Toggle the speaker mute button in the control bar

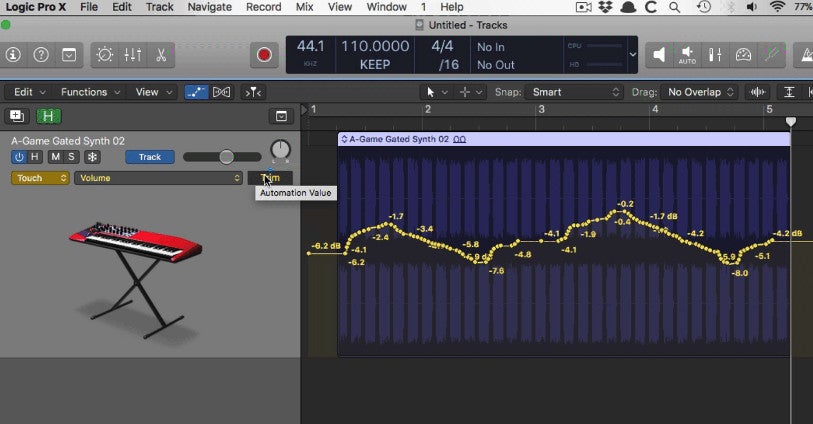point(658,54)
